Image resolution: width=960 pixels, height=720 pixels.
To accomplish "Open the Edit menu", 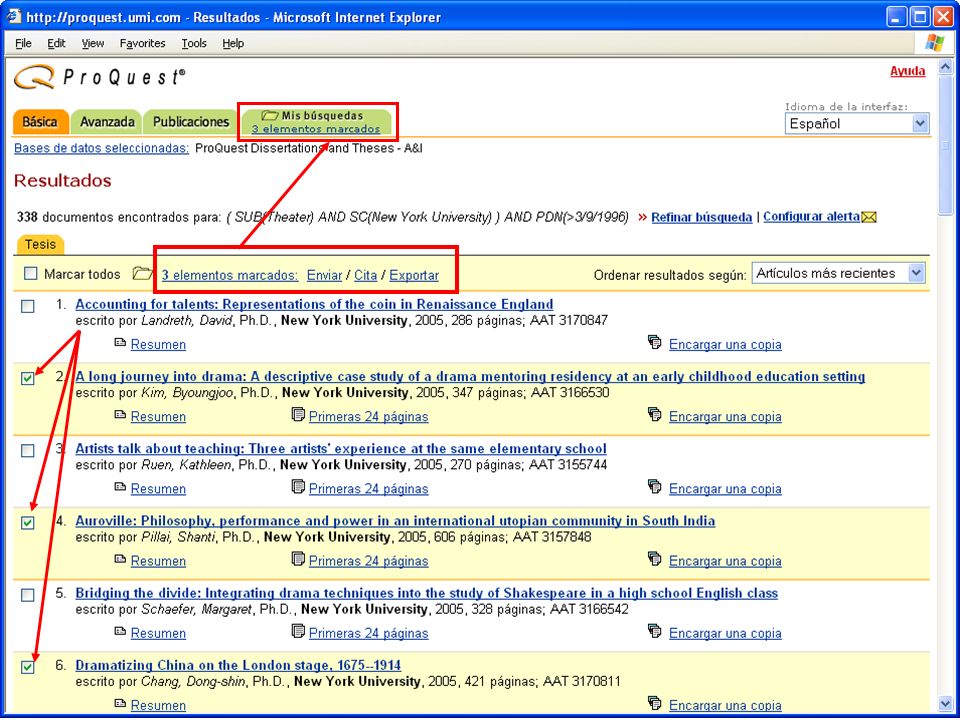I will point(56,43).
